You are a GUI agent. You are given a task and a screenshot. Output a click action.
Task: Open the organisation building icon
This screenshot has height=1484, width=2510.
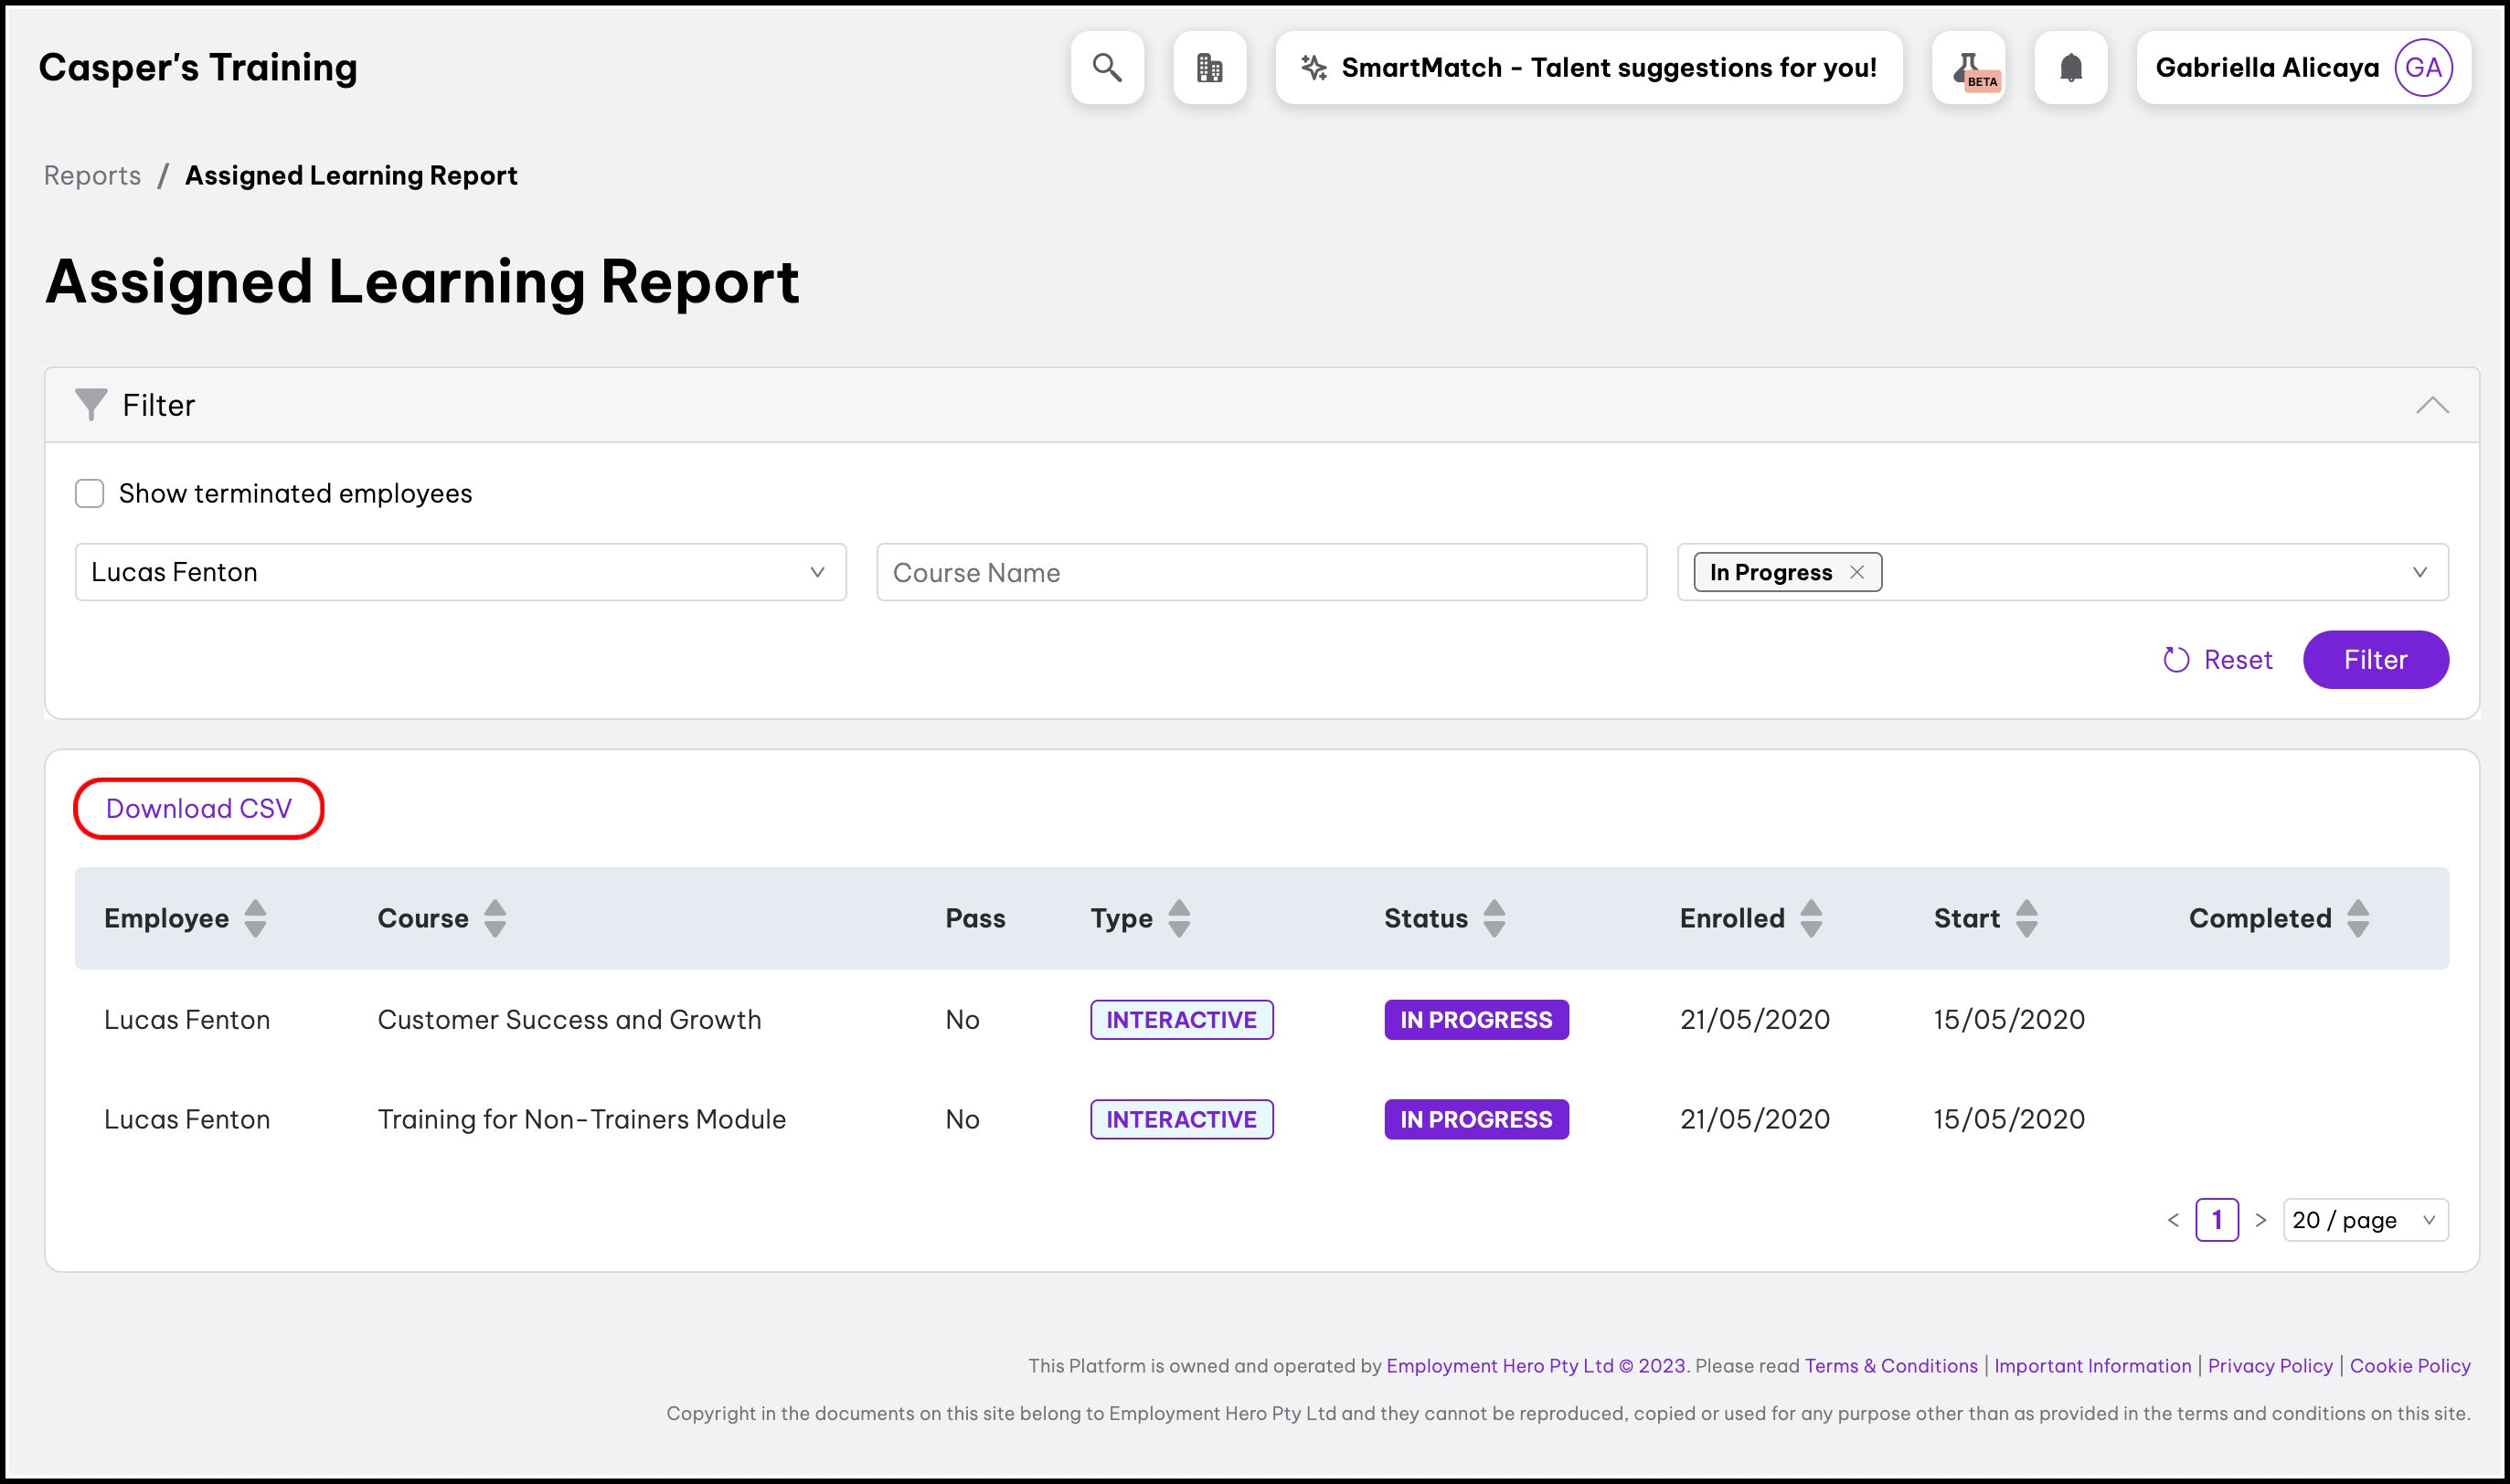[1209, 68]
